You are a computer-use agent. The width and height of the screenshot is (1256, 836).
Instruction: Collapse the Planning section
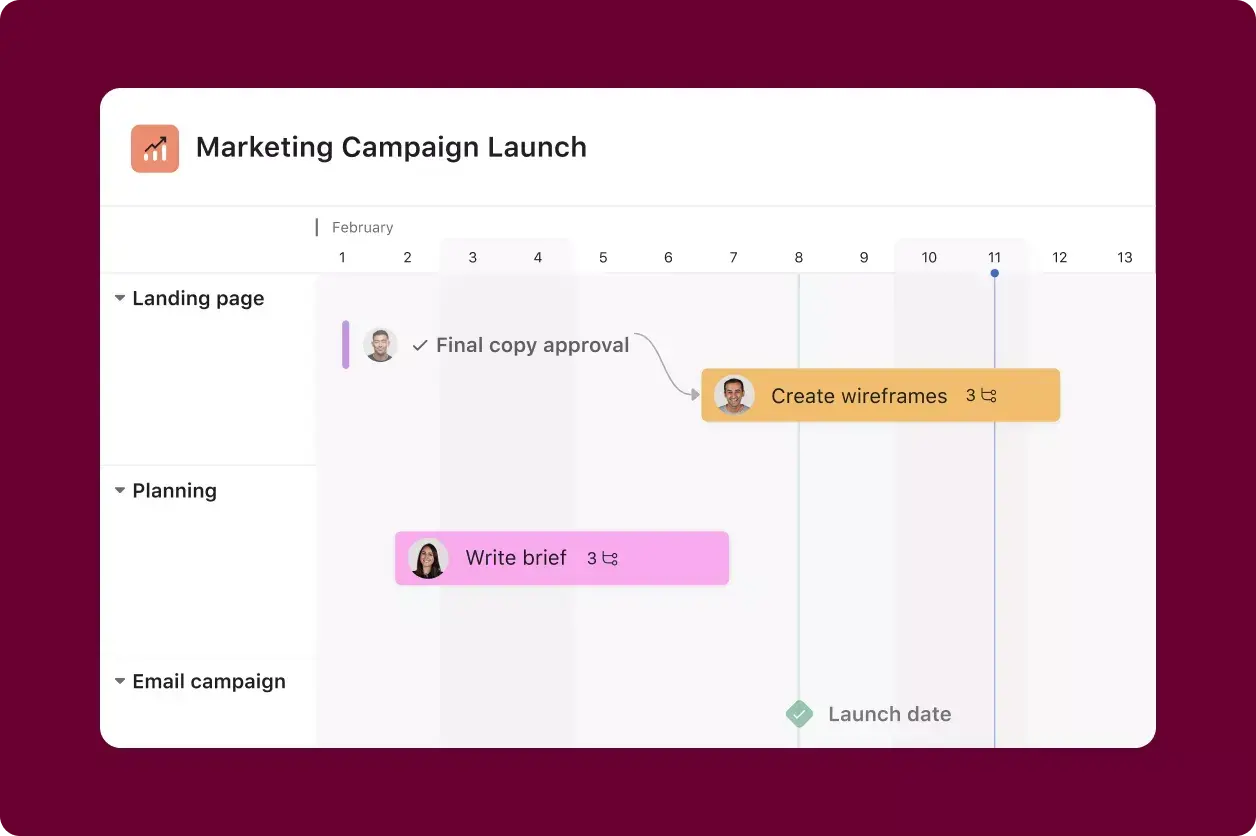pyautogui.click(x=119, y=490)
